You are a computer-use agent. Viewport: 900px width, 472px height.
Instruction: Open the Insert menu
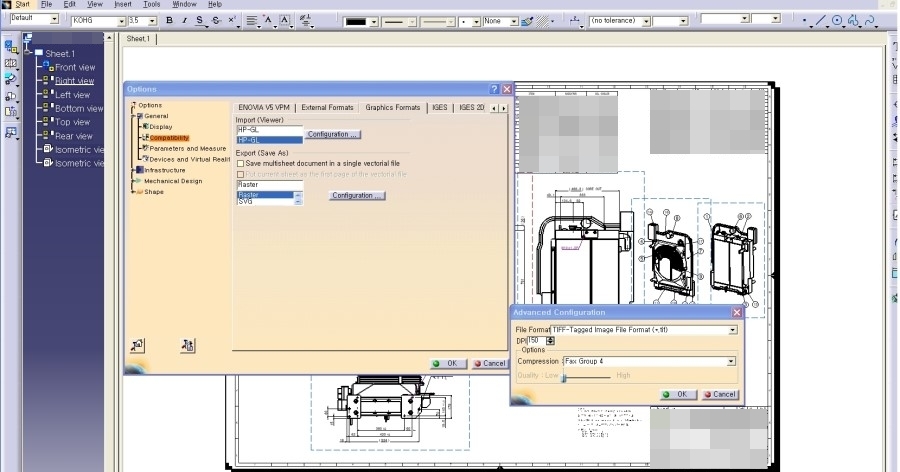tap(123, 4)
